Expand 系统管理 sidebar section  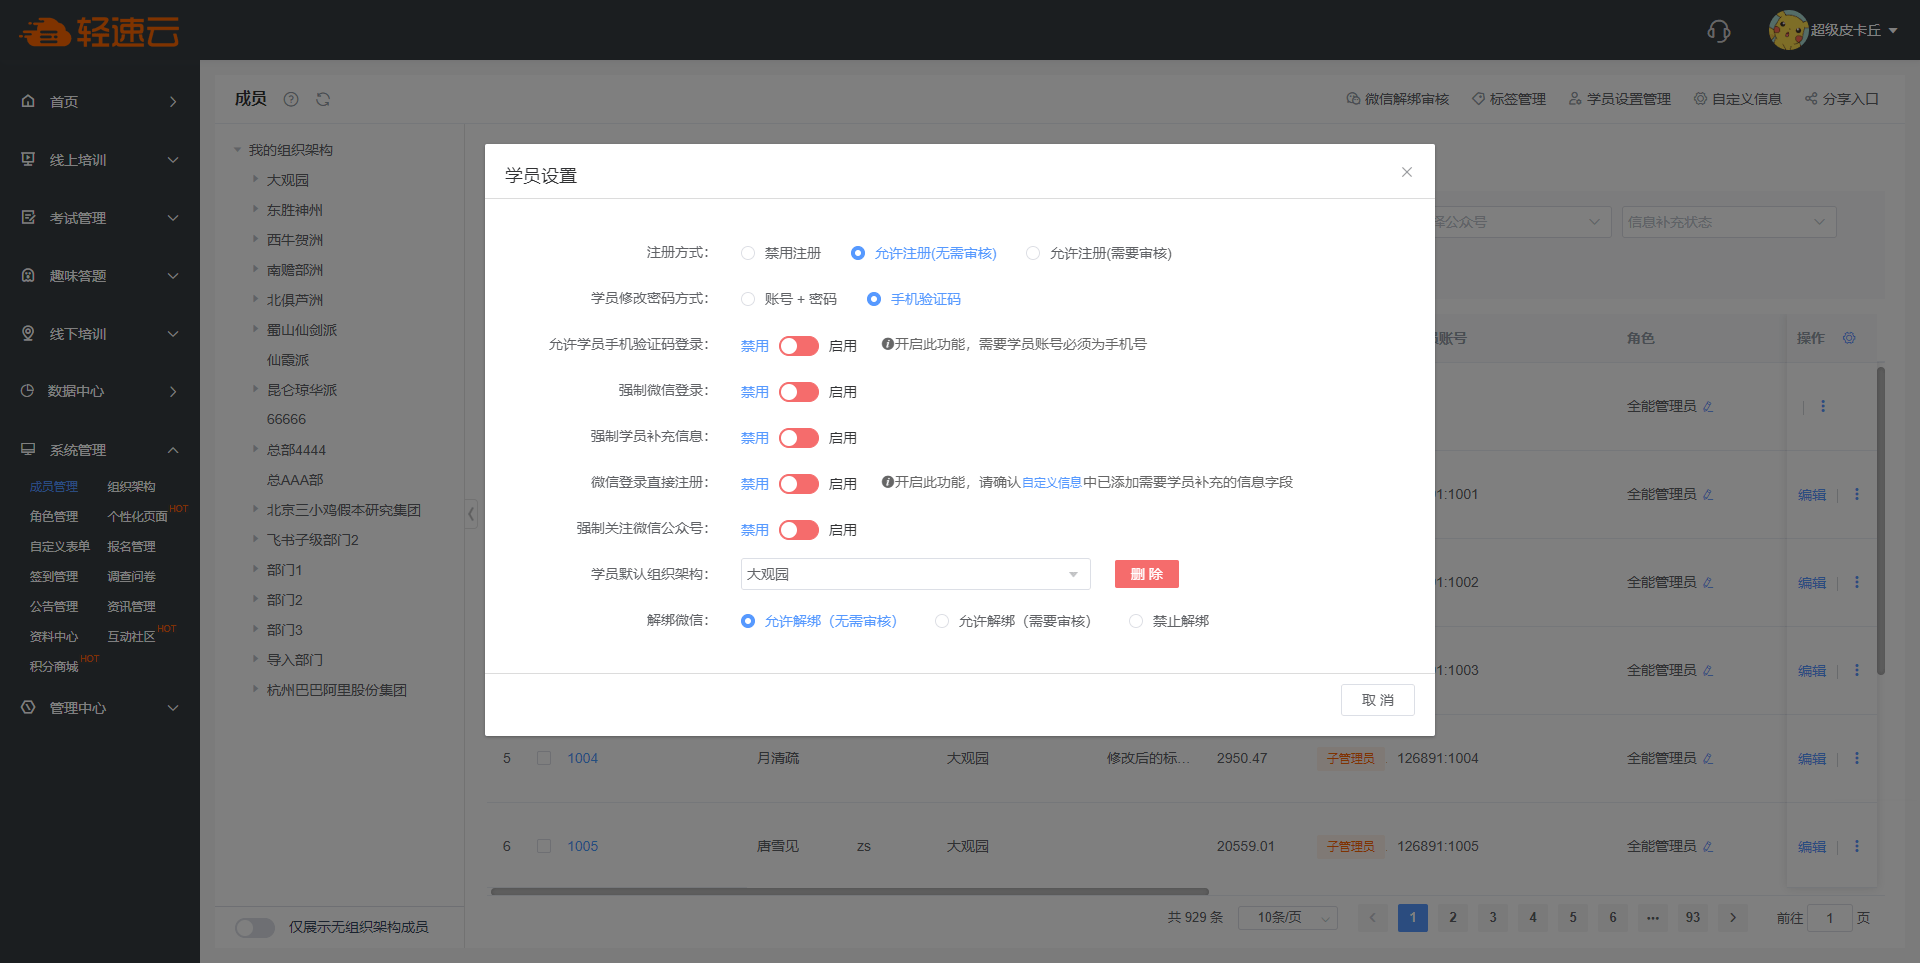point(100,450)
